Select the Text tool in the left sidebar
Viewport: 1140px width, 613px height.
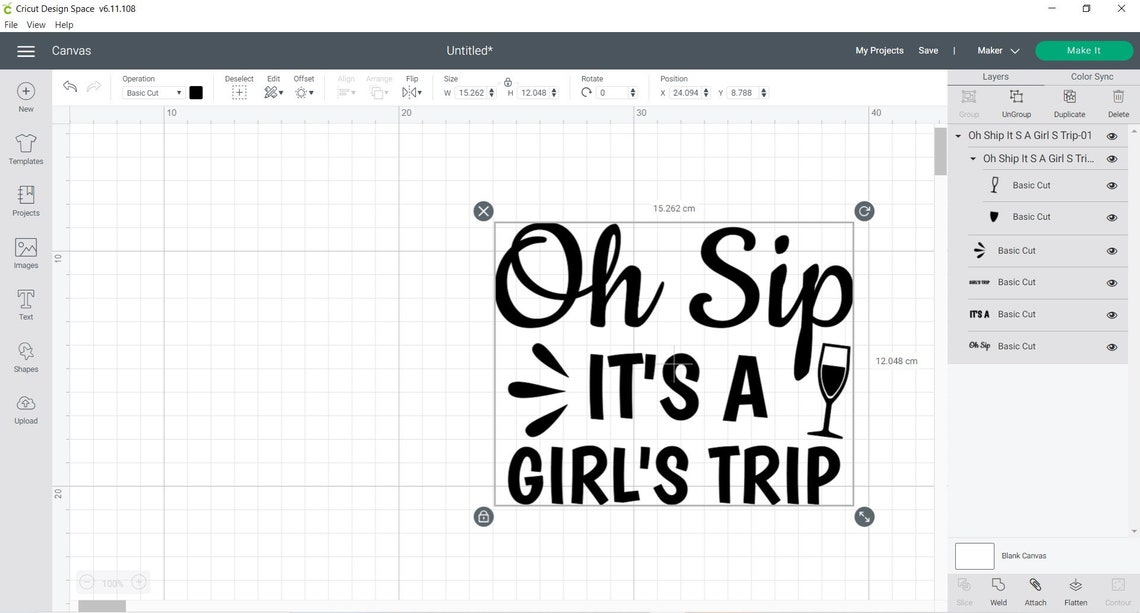24,302
